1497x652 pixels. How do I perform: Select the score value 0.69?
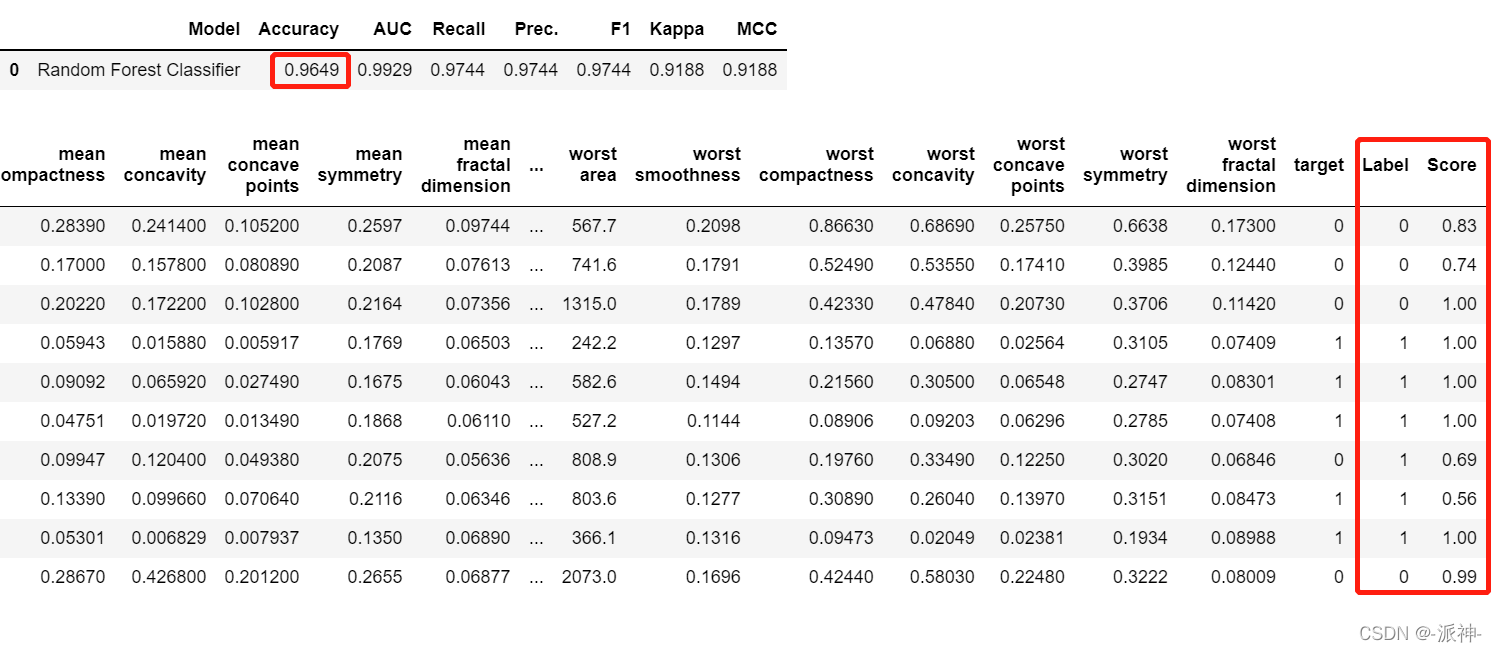pos(1459,460)
